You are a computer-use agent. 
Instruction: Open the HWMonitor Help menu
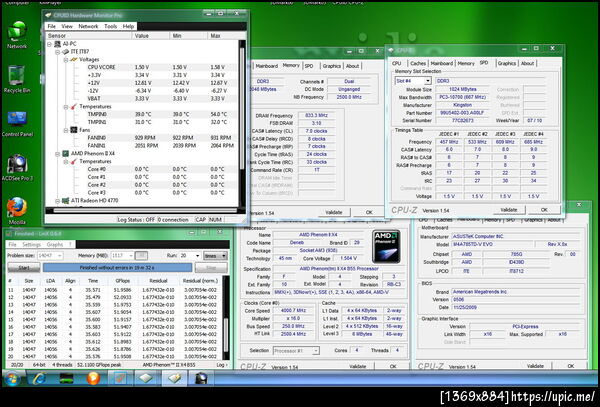[x=128, y=26]
